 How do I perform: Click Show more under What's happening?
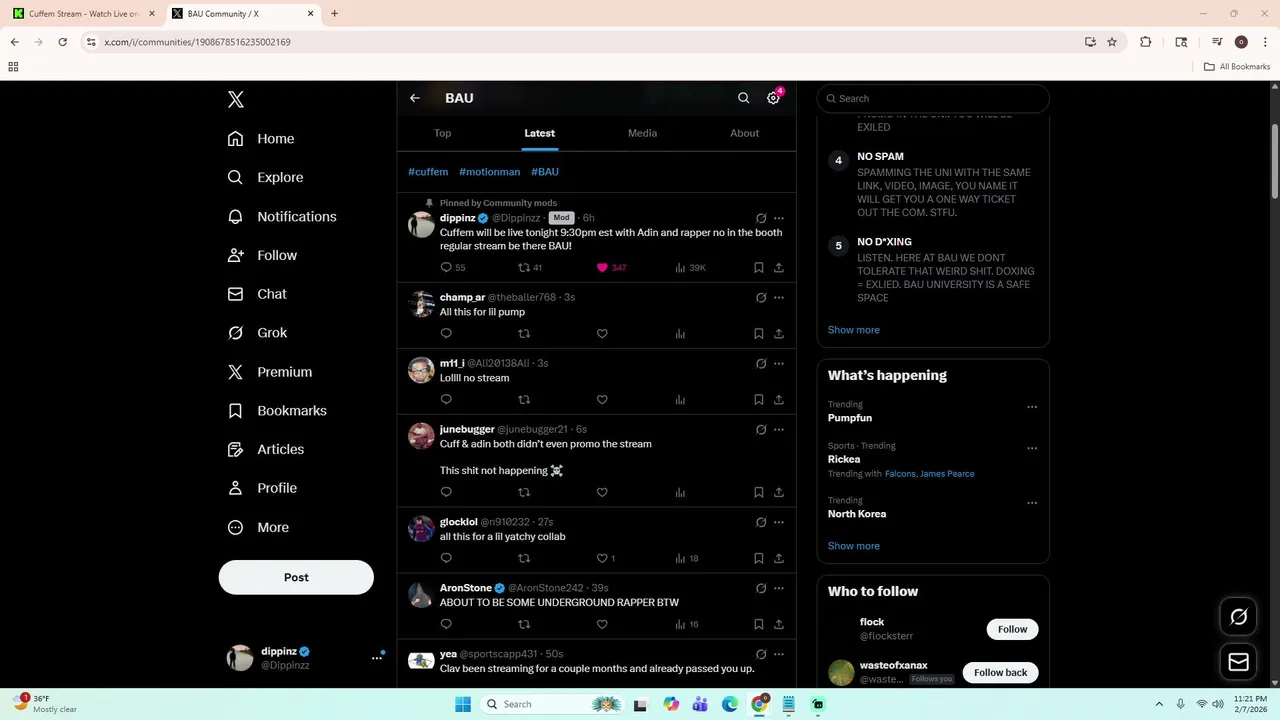pyautogui.click(x=854, y=546)
